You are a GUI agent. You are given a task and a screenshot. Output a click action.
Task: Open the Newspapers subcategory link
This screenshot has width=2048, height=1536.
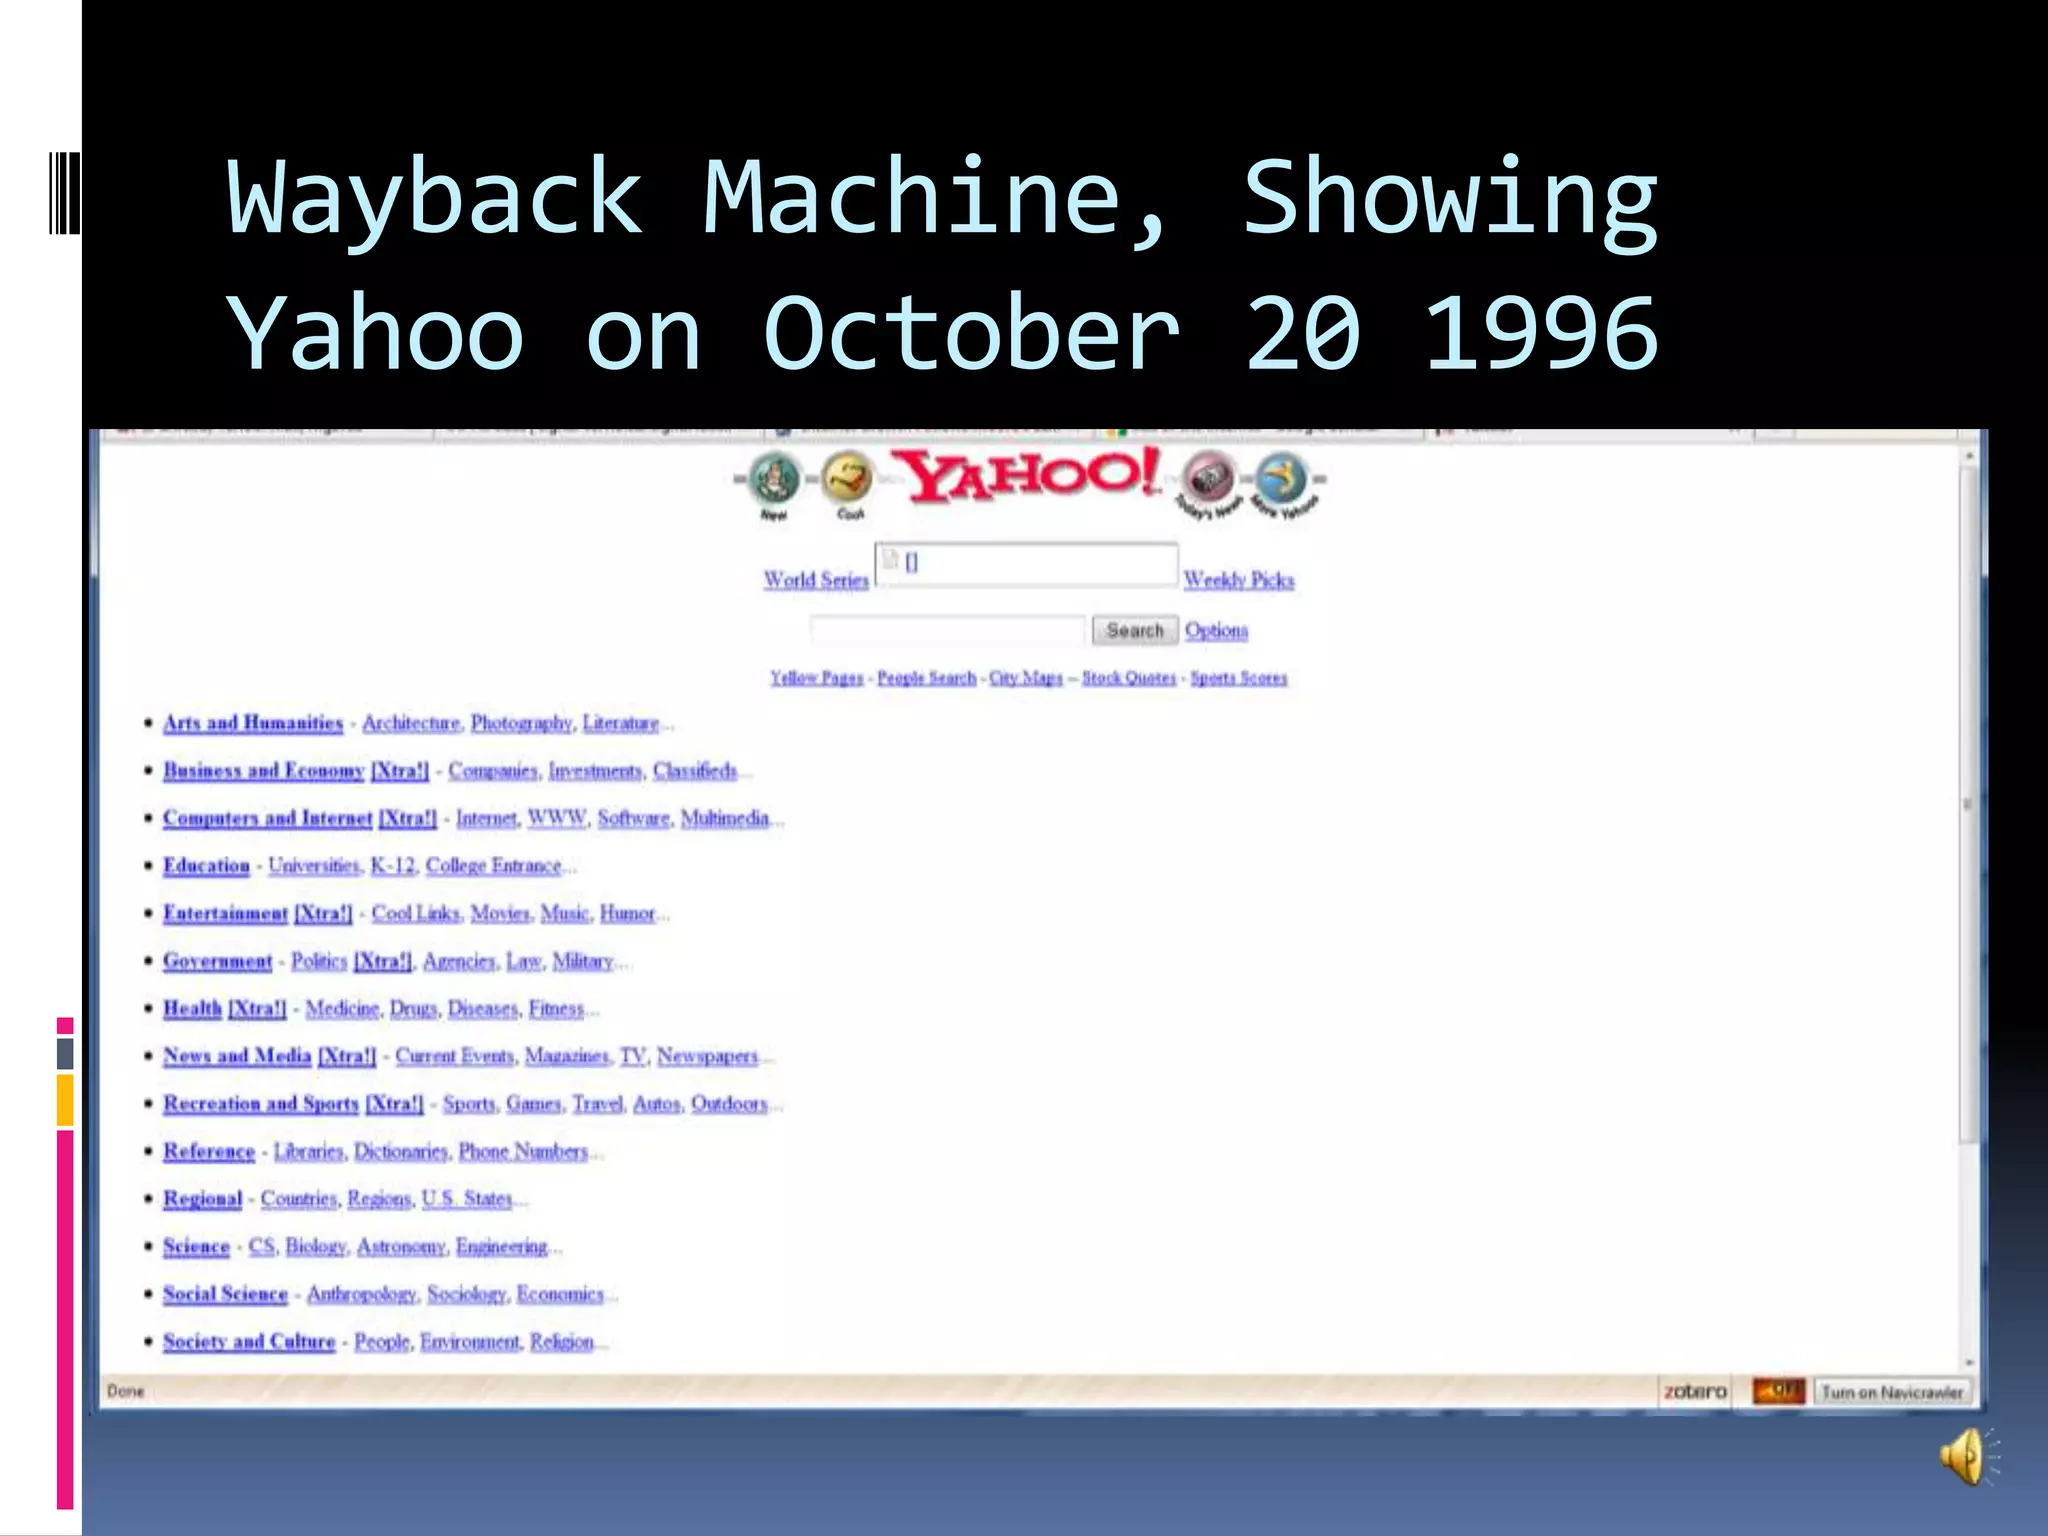click(708, 1055)
